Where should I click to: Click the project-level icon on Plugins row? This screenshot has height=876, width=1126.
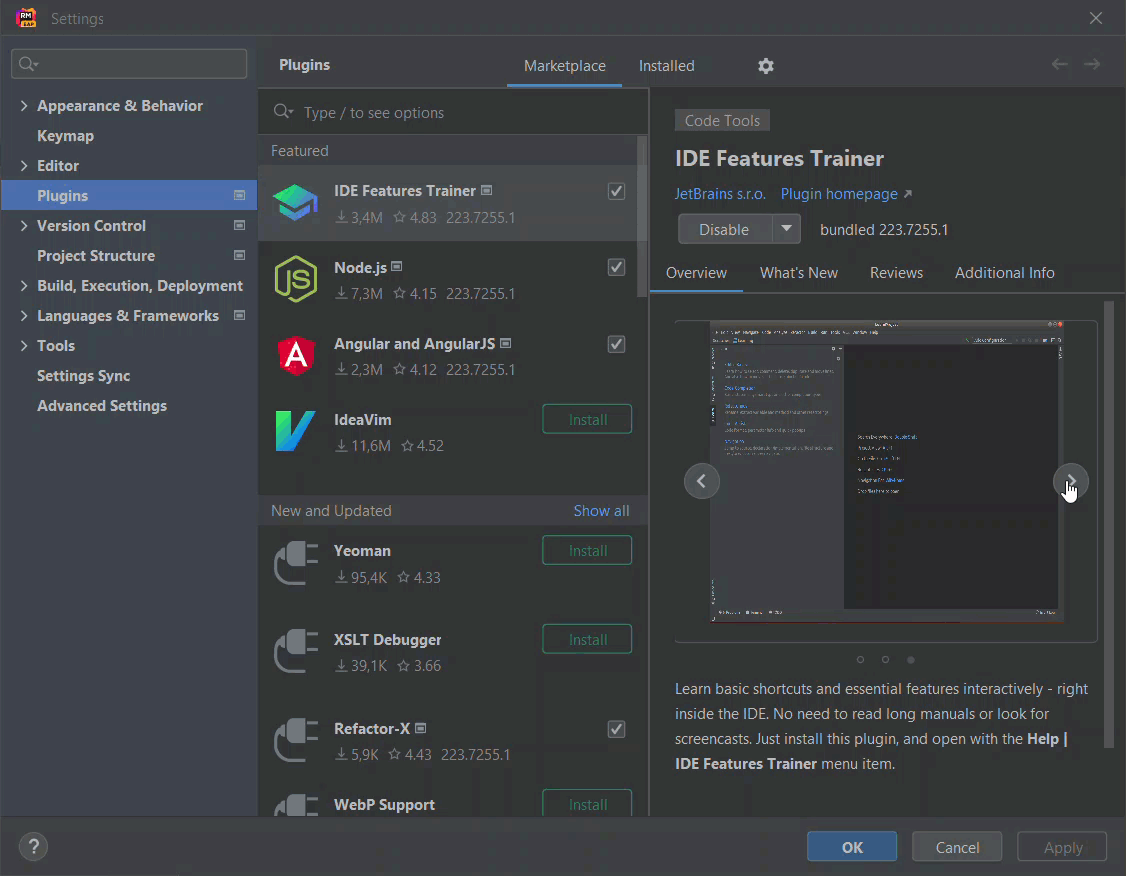click(x=240, y=195)
